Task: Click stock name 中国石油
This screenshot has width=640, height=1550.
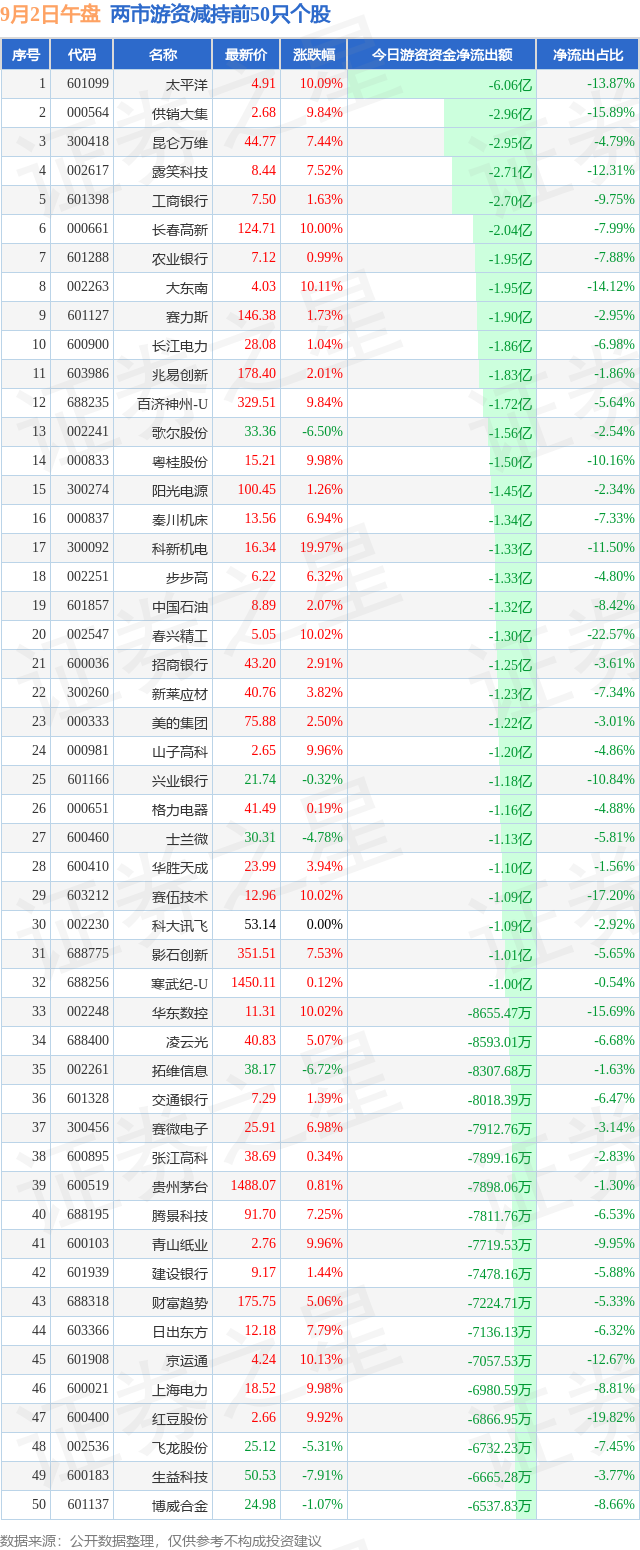Action: point(180,606)
